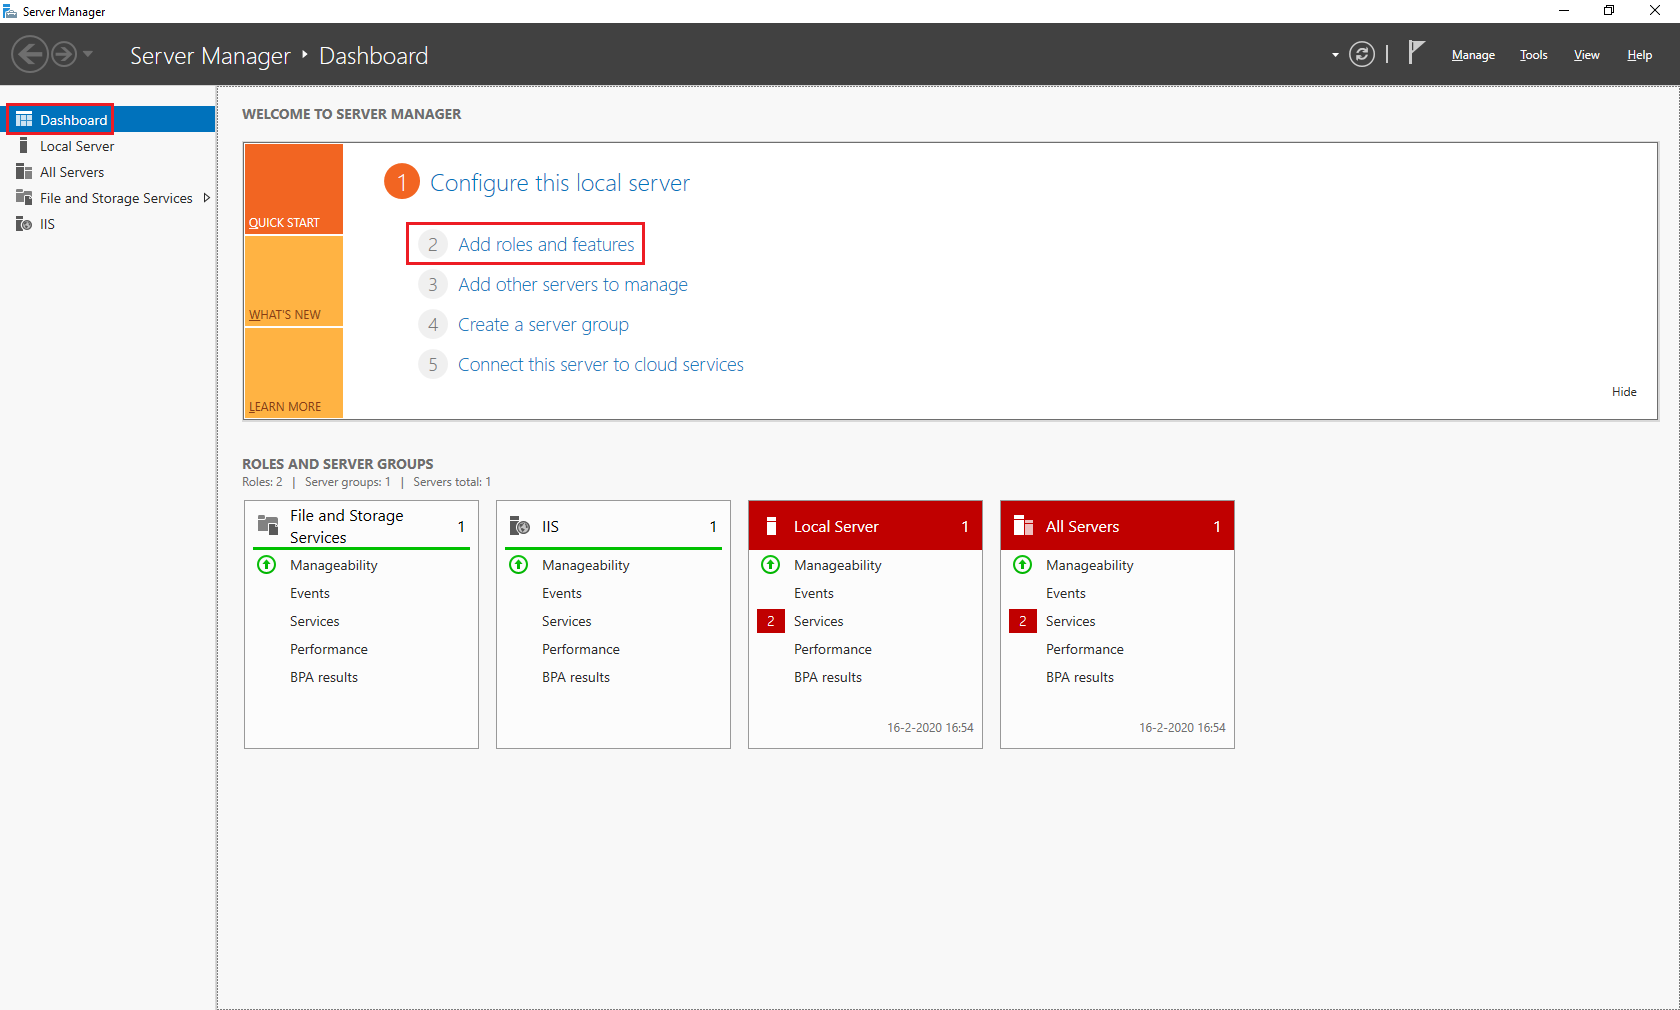
Task: Click Connect this server to cloud services
Action: pyautogui.click(x=601, y=365)
